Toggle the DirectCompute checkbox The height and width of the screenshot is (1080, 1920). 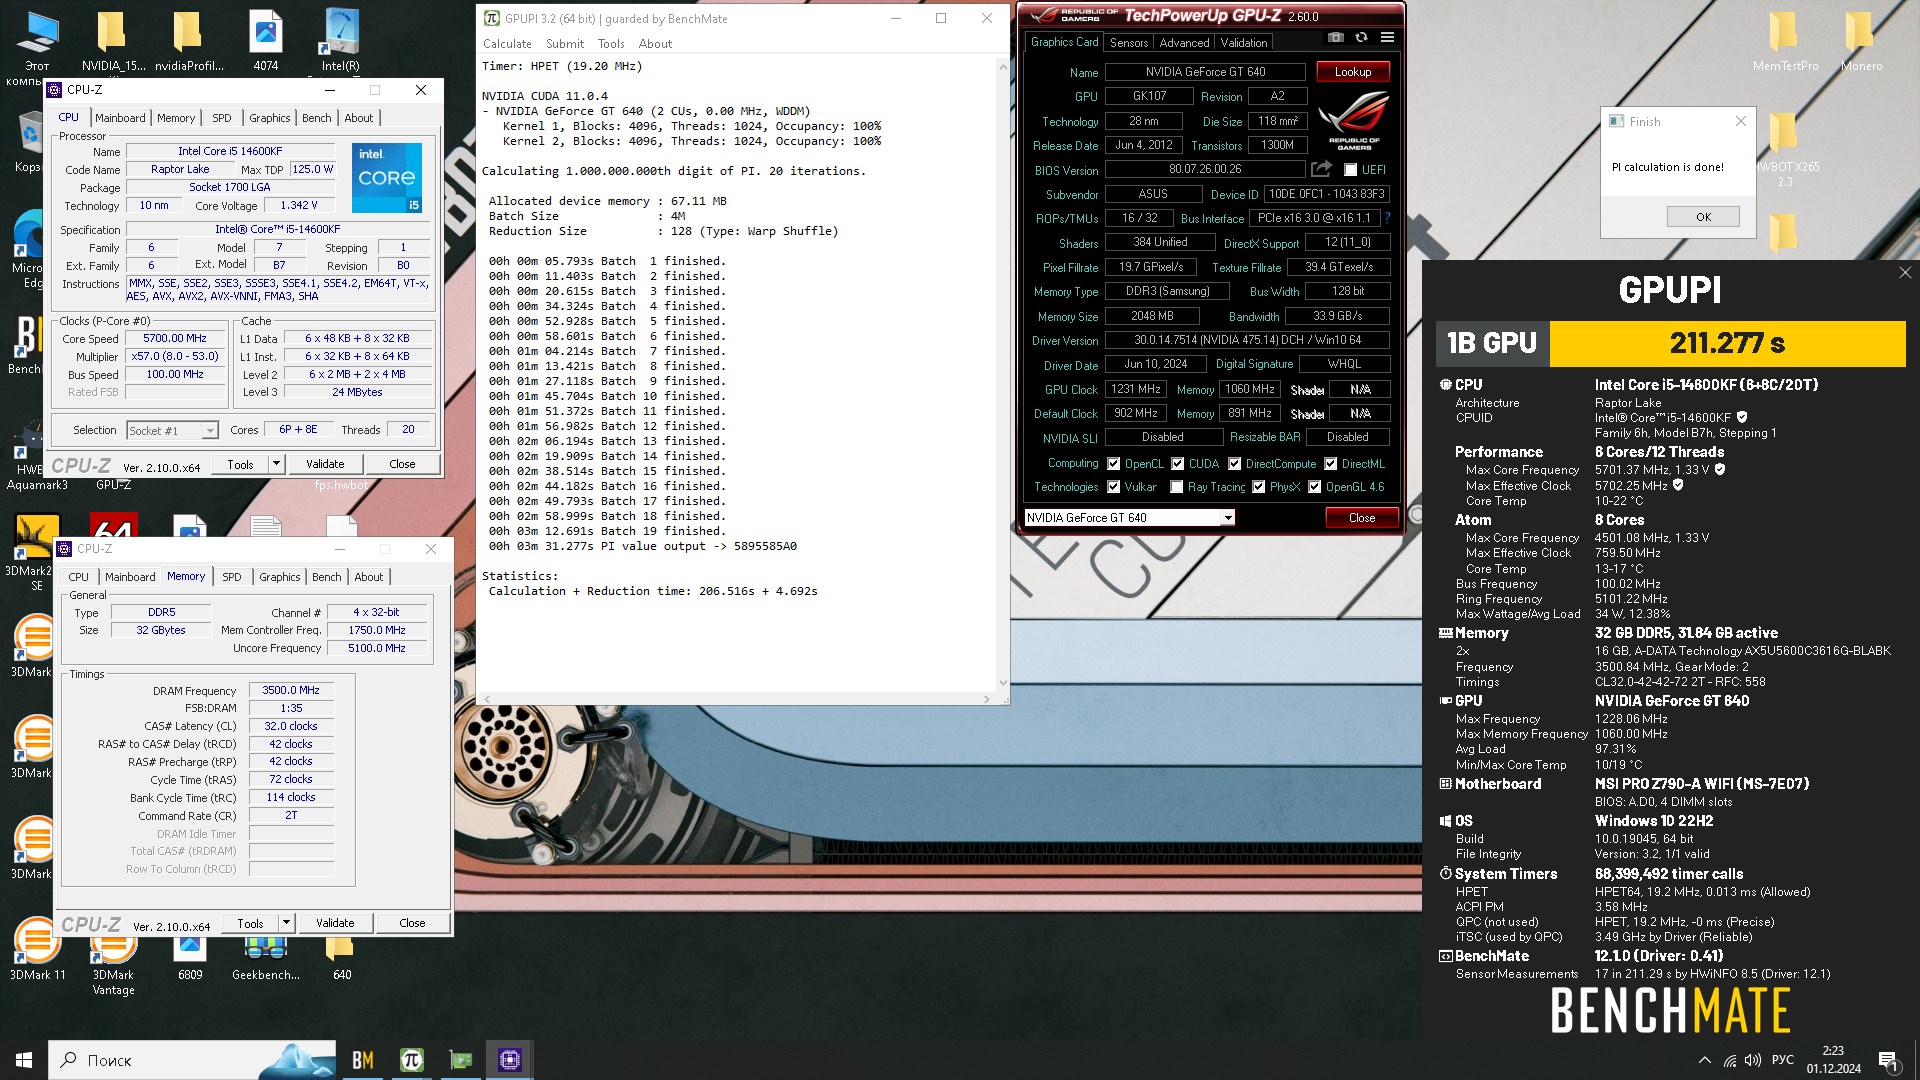tap(1234, 464)
